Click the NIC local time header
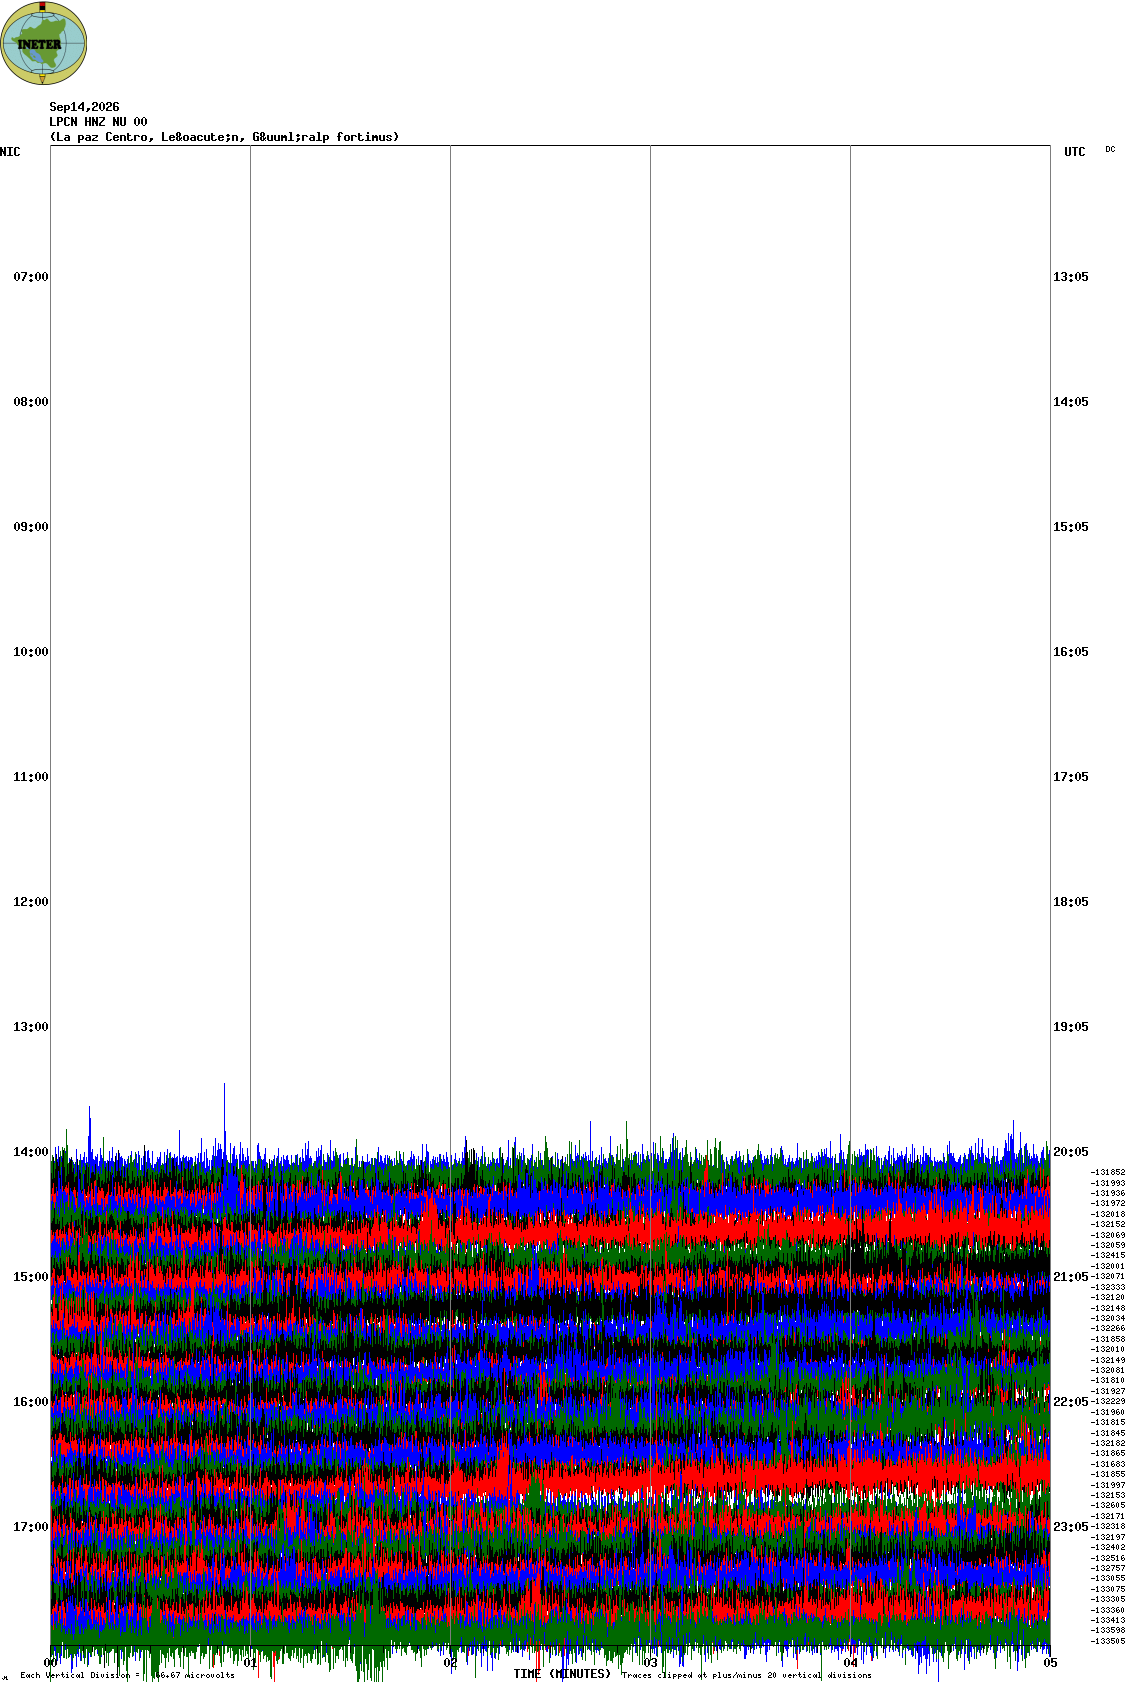This screenshot has height=1689, width=1130. coord(10,152)
